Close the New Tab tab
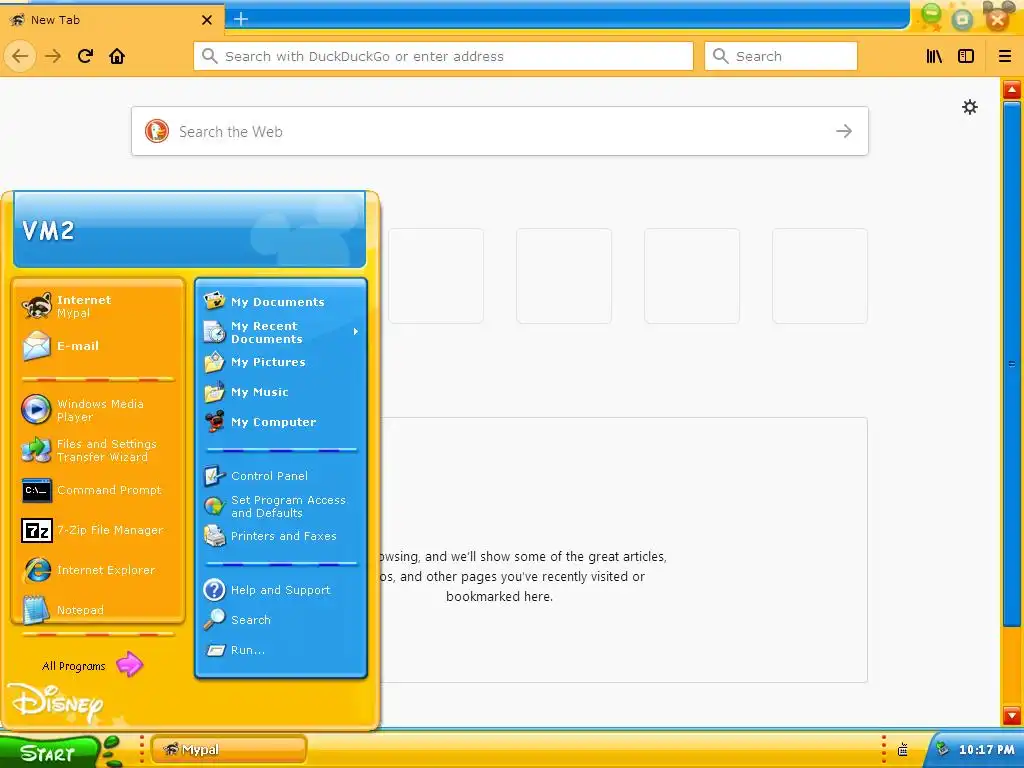This screenshot has height=768, width=1024. point(207,20)
